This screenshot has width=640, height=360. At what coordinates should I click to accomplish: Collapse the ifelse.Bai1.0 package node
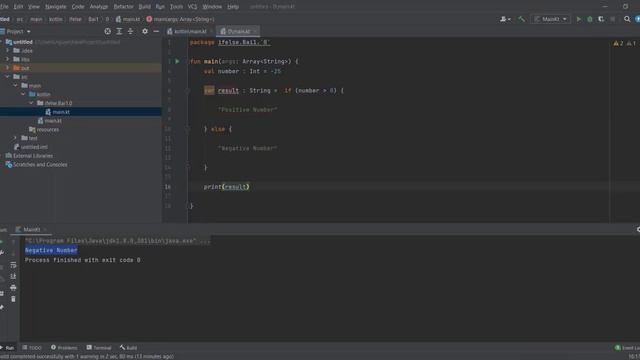[31, 103]
